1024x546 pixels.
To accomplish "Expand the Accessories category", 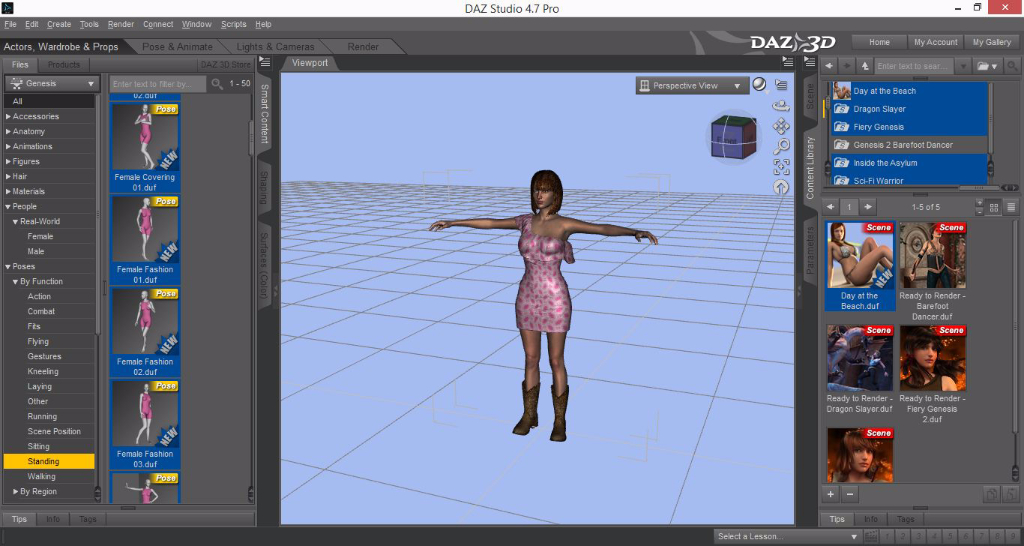I will (8, 116).
